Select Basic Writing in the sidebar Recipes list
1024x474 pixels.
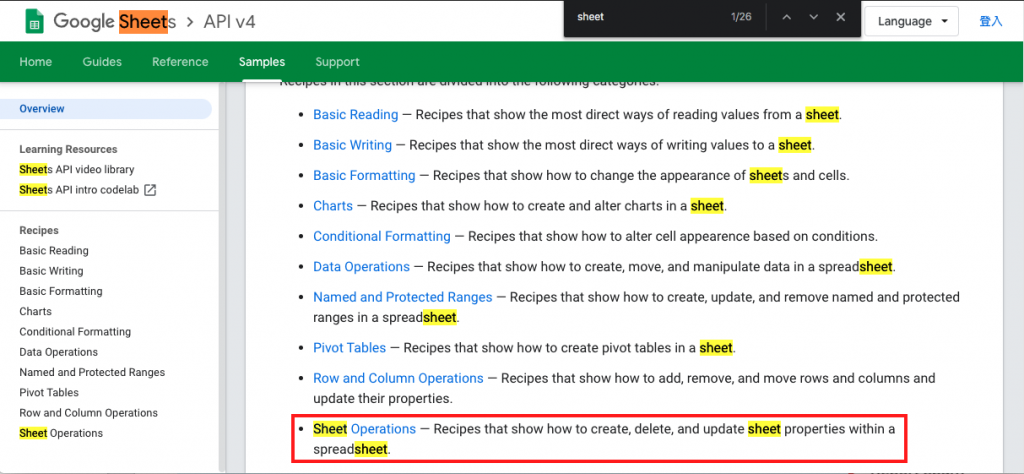[x=51, y=271]
